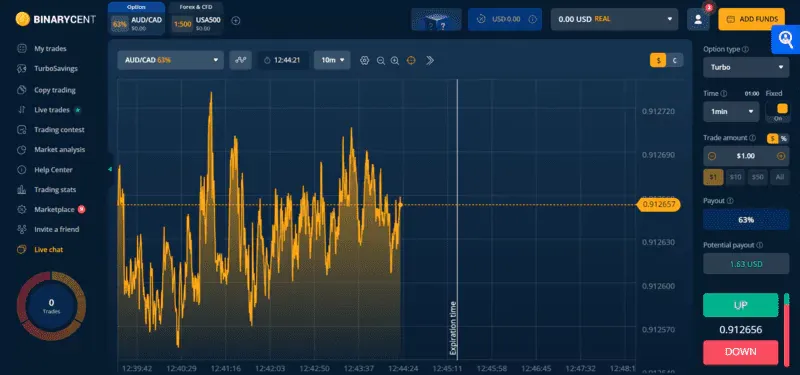Click the Binarycent logo
Image resolution: width=800 pixels, height=375 pixels.
(x=55, y=19)
